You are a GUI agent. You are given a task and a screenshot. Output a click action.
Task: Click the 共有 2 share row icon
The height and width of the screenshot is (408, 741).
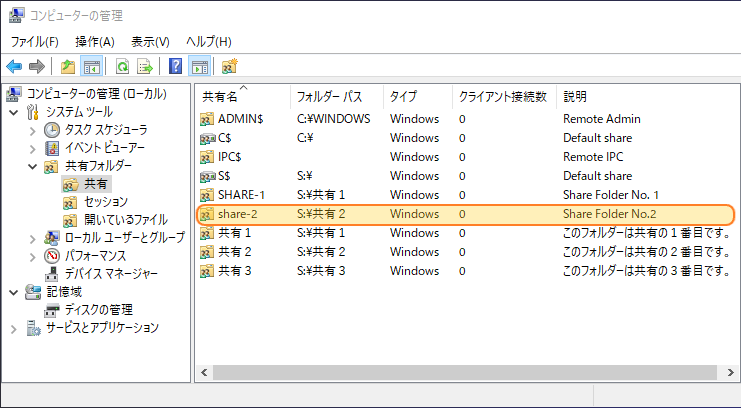(x=207, y=252)
